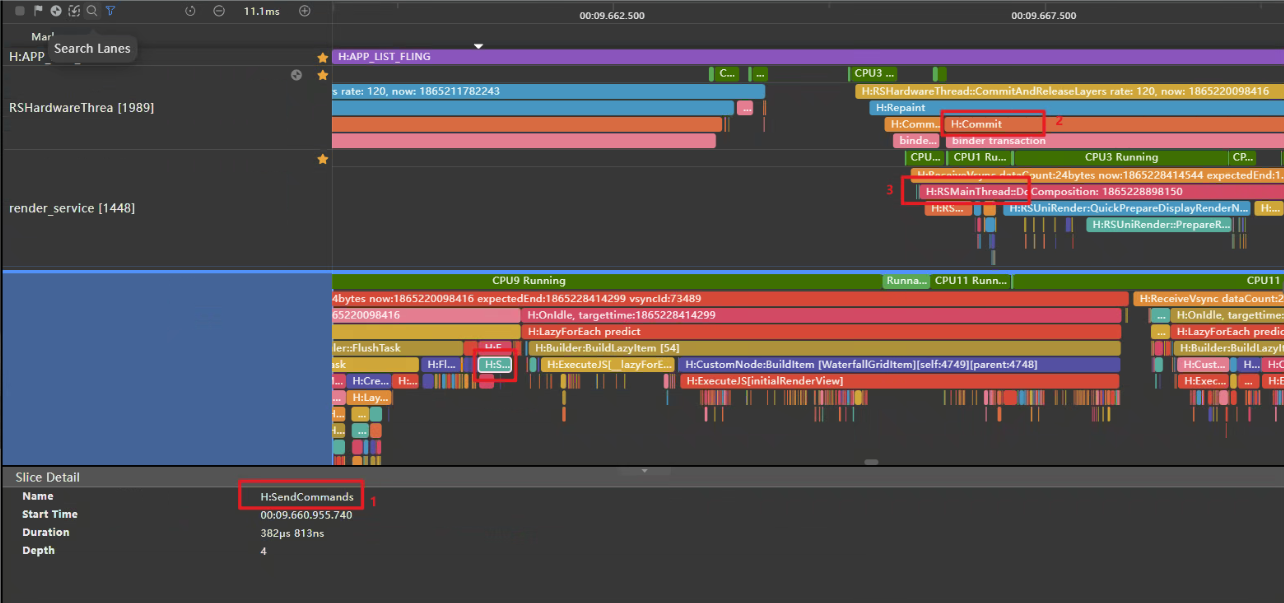Click the reset zoom circular icon
This screenshot has height=603, width=1284.
(190, 11)
